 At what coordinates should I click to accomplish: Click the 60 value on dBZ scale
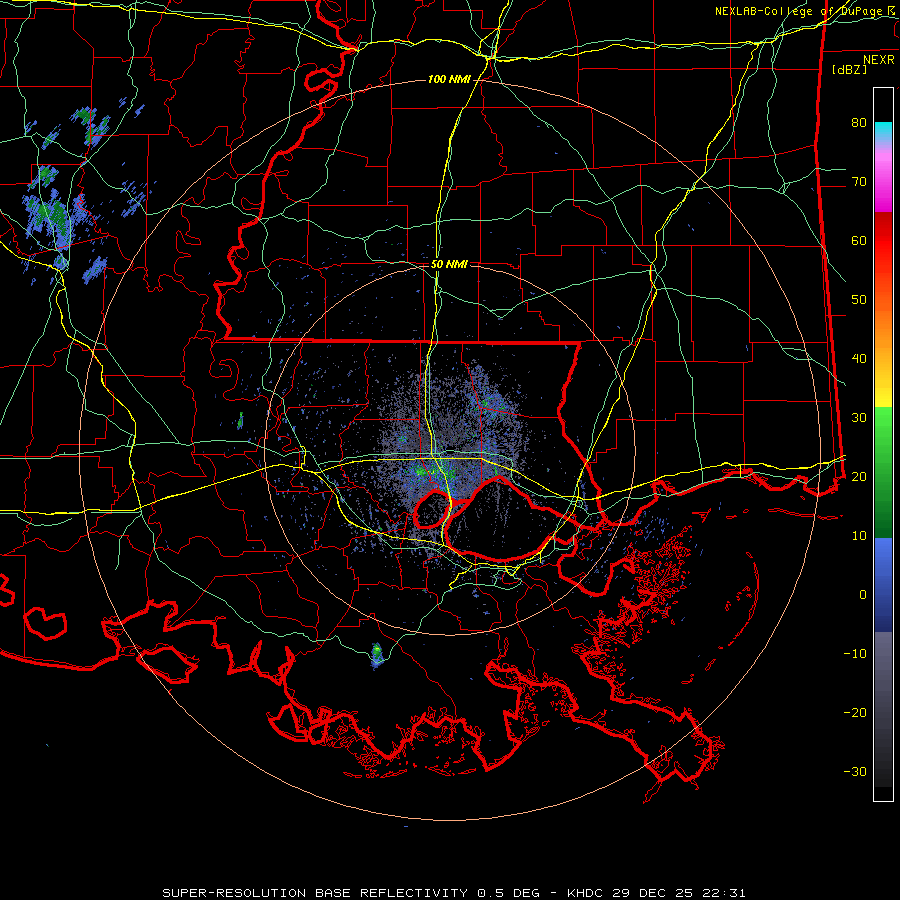point(859,240)
